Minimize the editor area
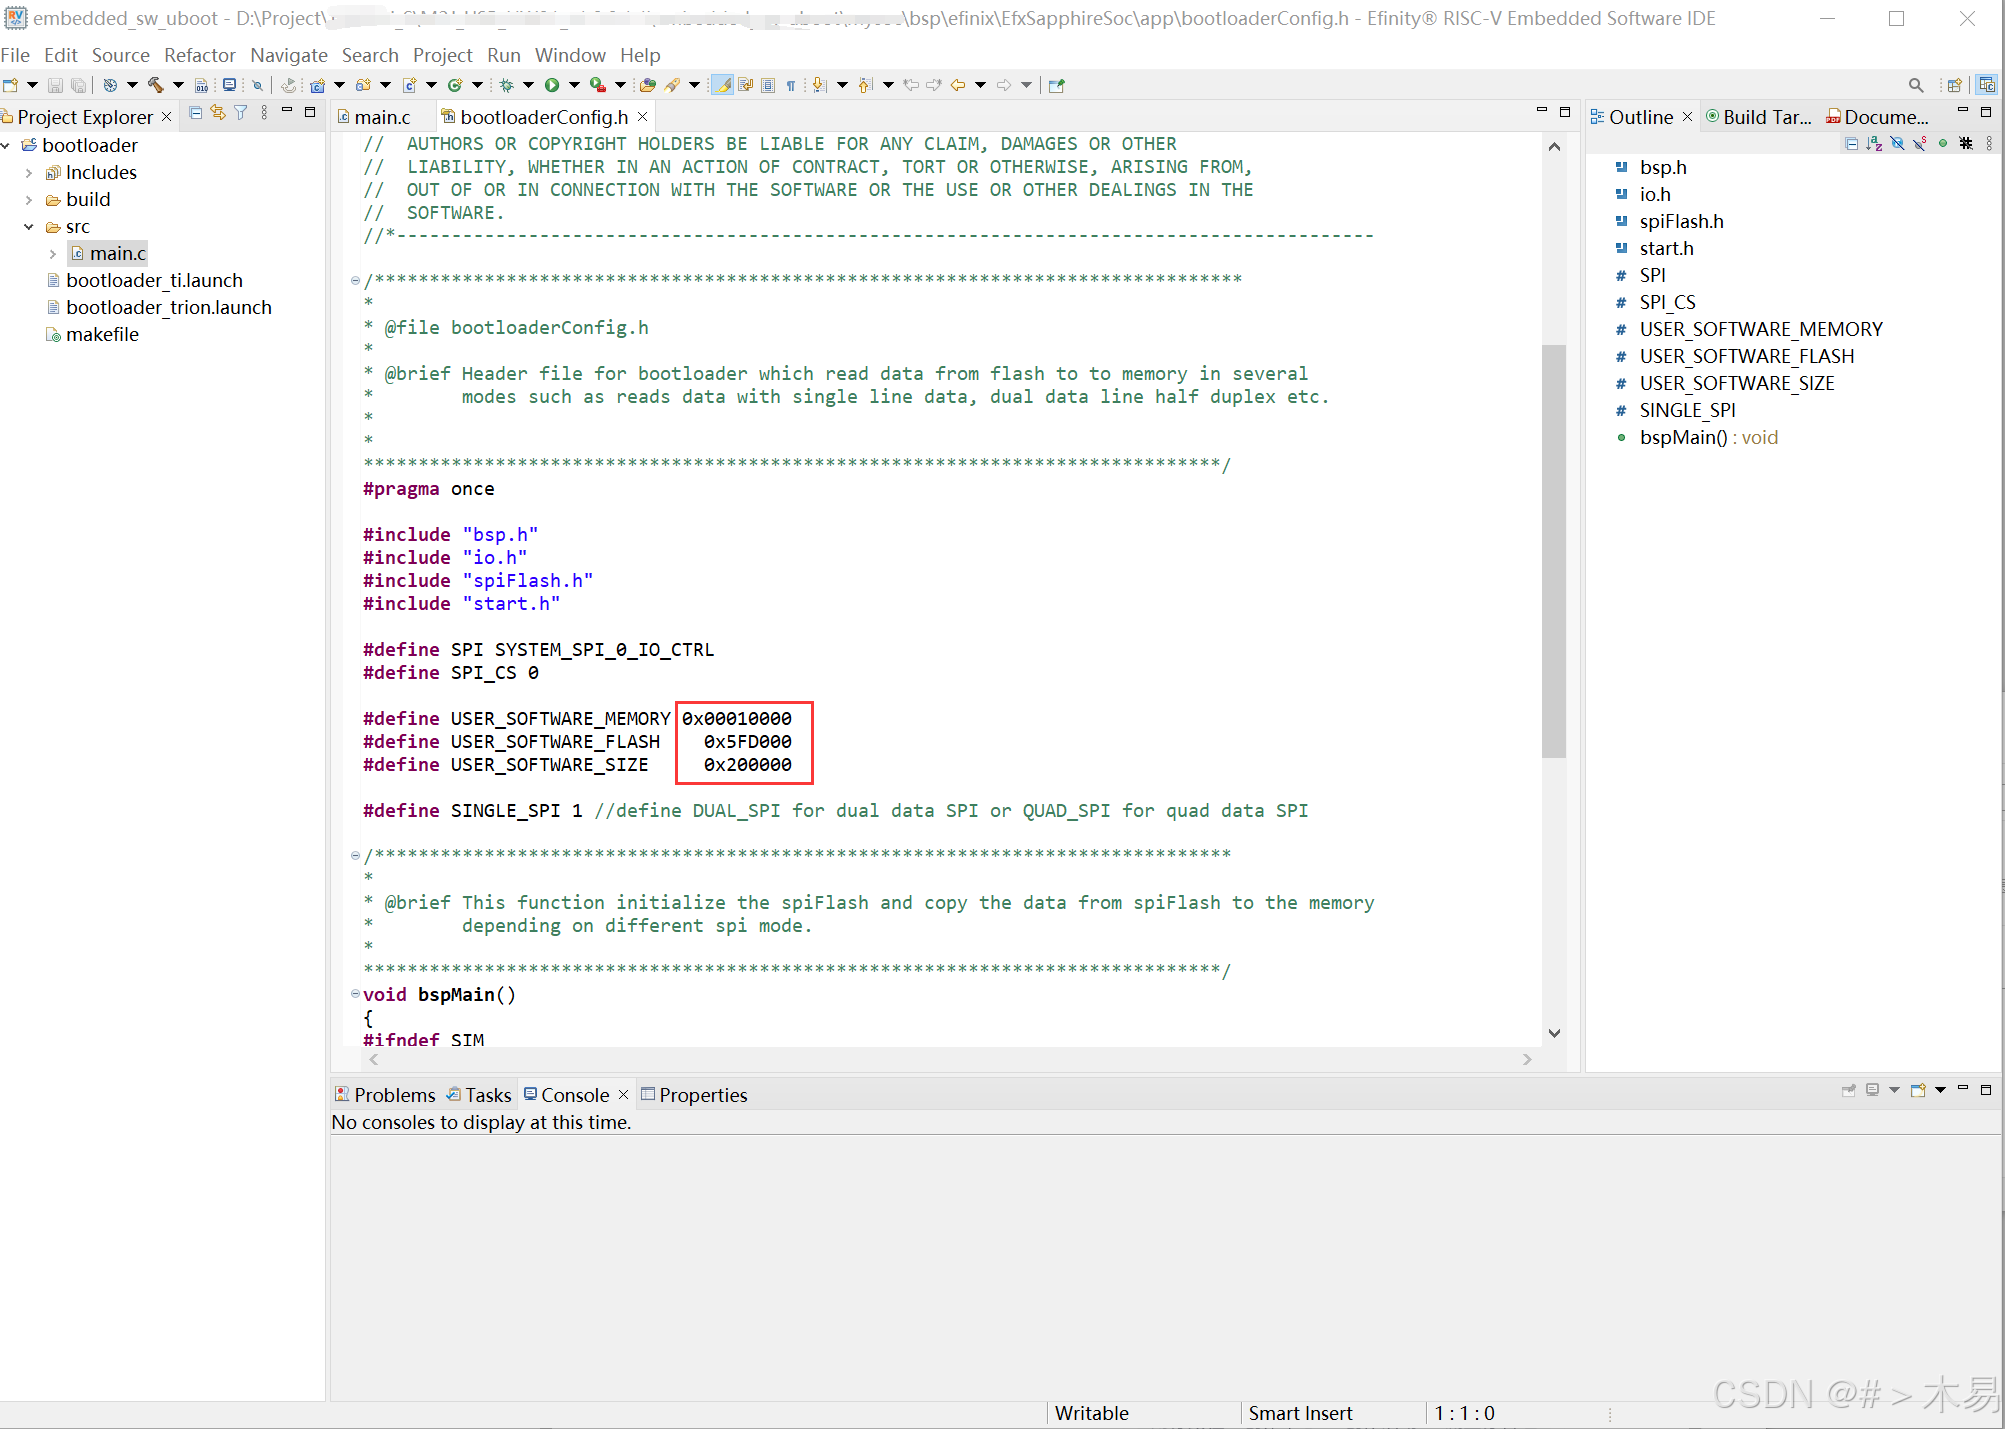2005x1429 pixels. click(x=1541, y=110)
